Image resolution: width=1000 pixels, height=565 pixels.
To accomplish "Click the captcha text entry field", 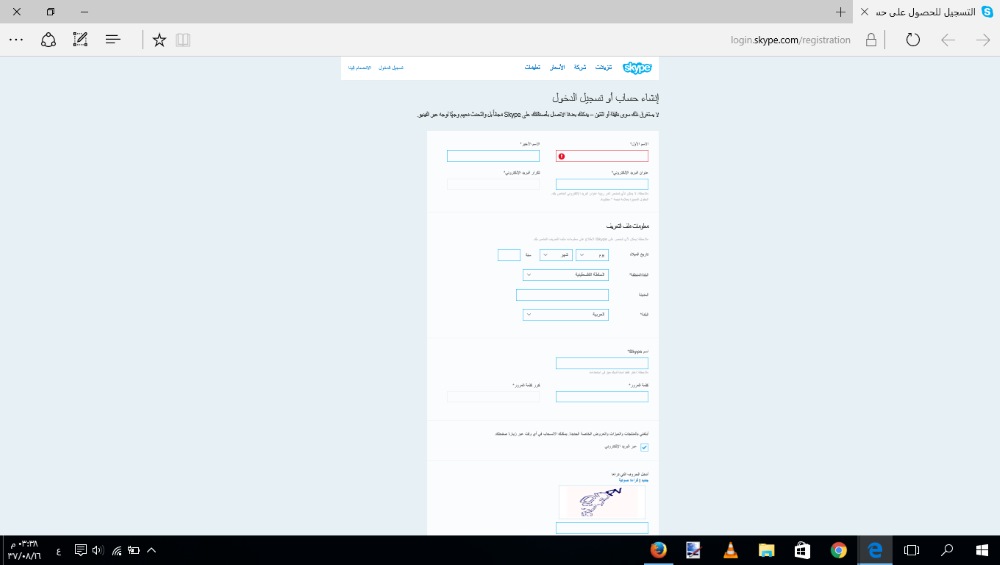I will [602, 527].
